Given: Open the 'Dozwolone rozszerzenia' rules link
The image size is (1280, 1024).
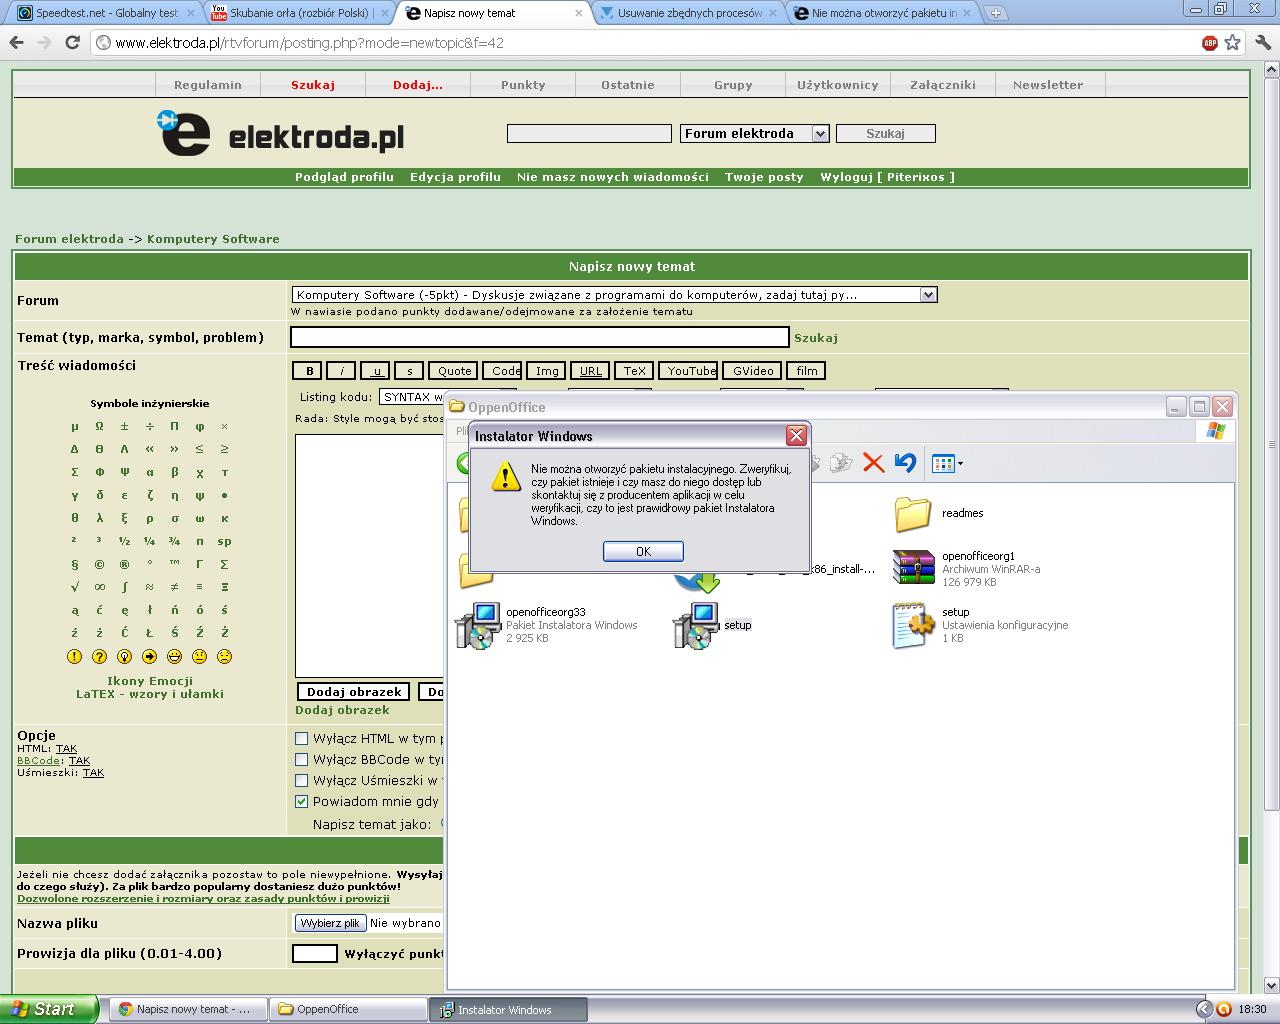Looking at the screenshot, I should (x=203, y=898).
